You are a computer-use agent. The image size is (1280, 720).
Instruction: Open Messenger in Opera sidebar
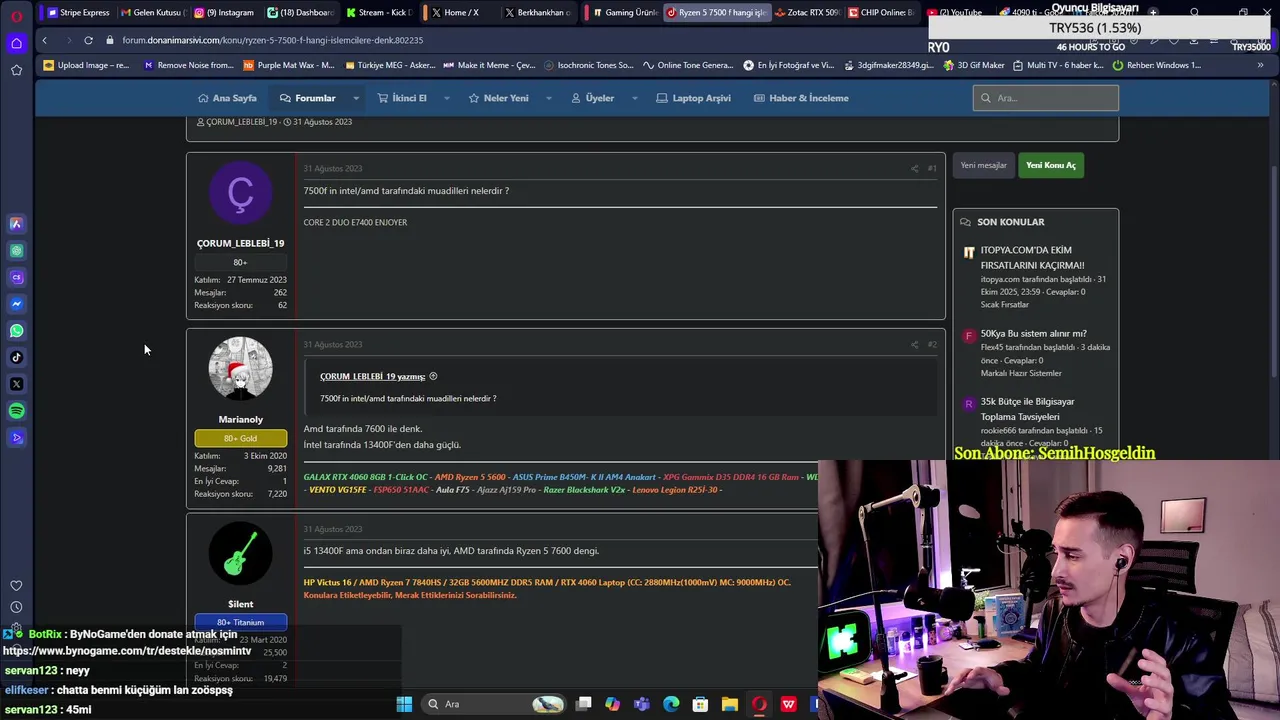pos(16,304)
